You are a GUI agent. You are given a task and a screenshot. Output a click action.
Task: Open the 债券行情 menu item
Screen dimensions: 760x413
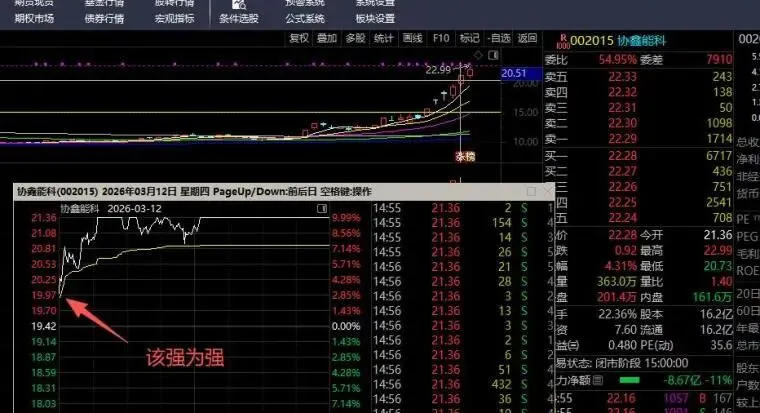pyautogui.click(x=104, y=19)
